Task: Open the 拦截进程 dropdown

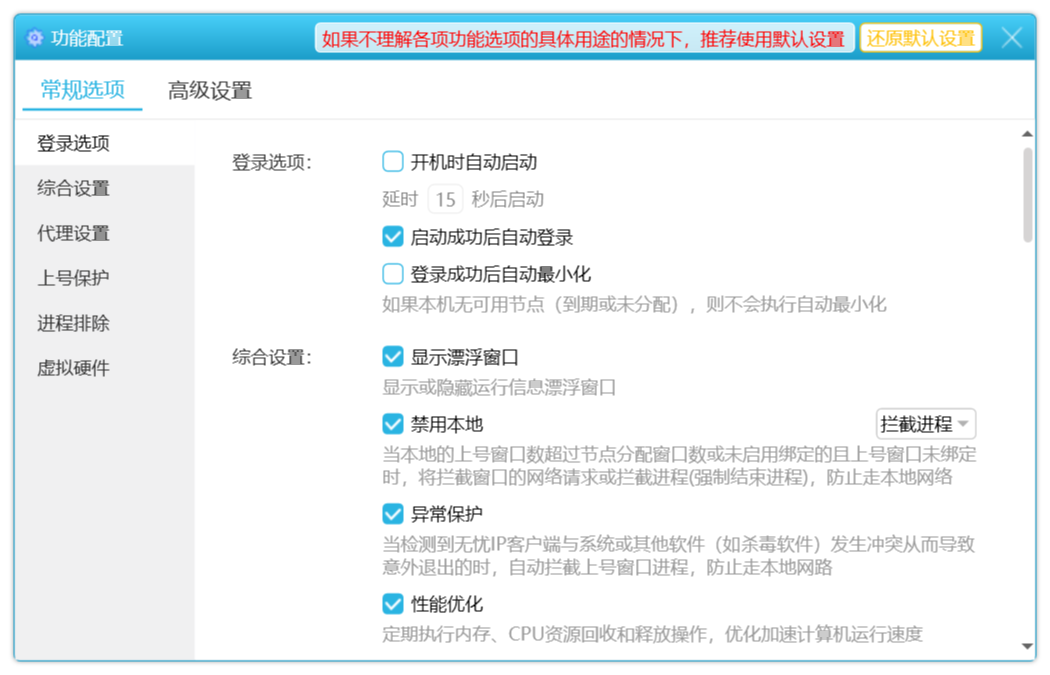Action: (925, 424)
